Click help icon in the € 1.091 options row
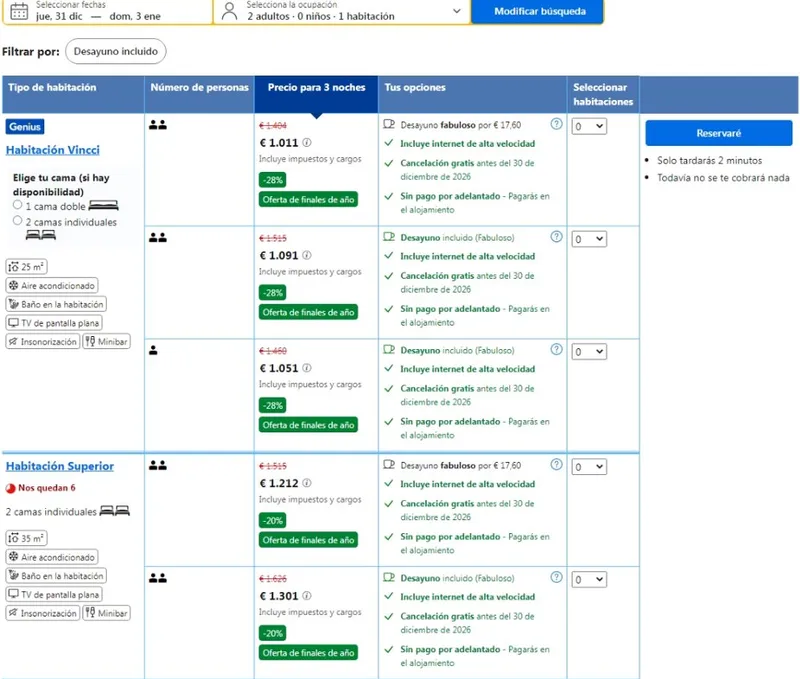Screen dimensions: 800x679 556,237
